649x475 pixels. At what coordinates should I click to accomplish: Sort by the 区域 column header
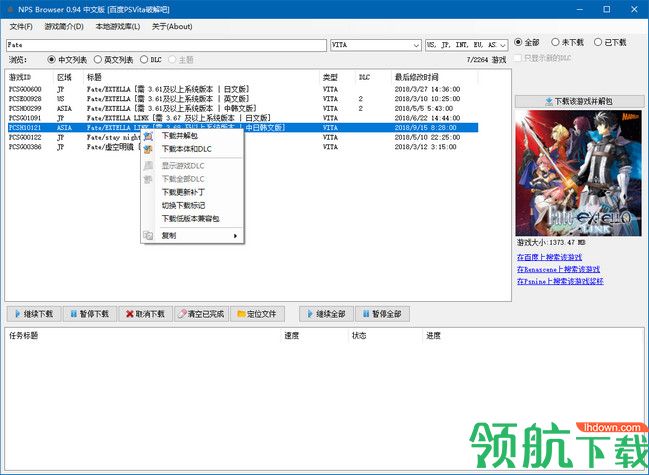click(x=68, y=77)
